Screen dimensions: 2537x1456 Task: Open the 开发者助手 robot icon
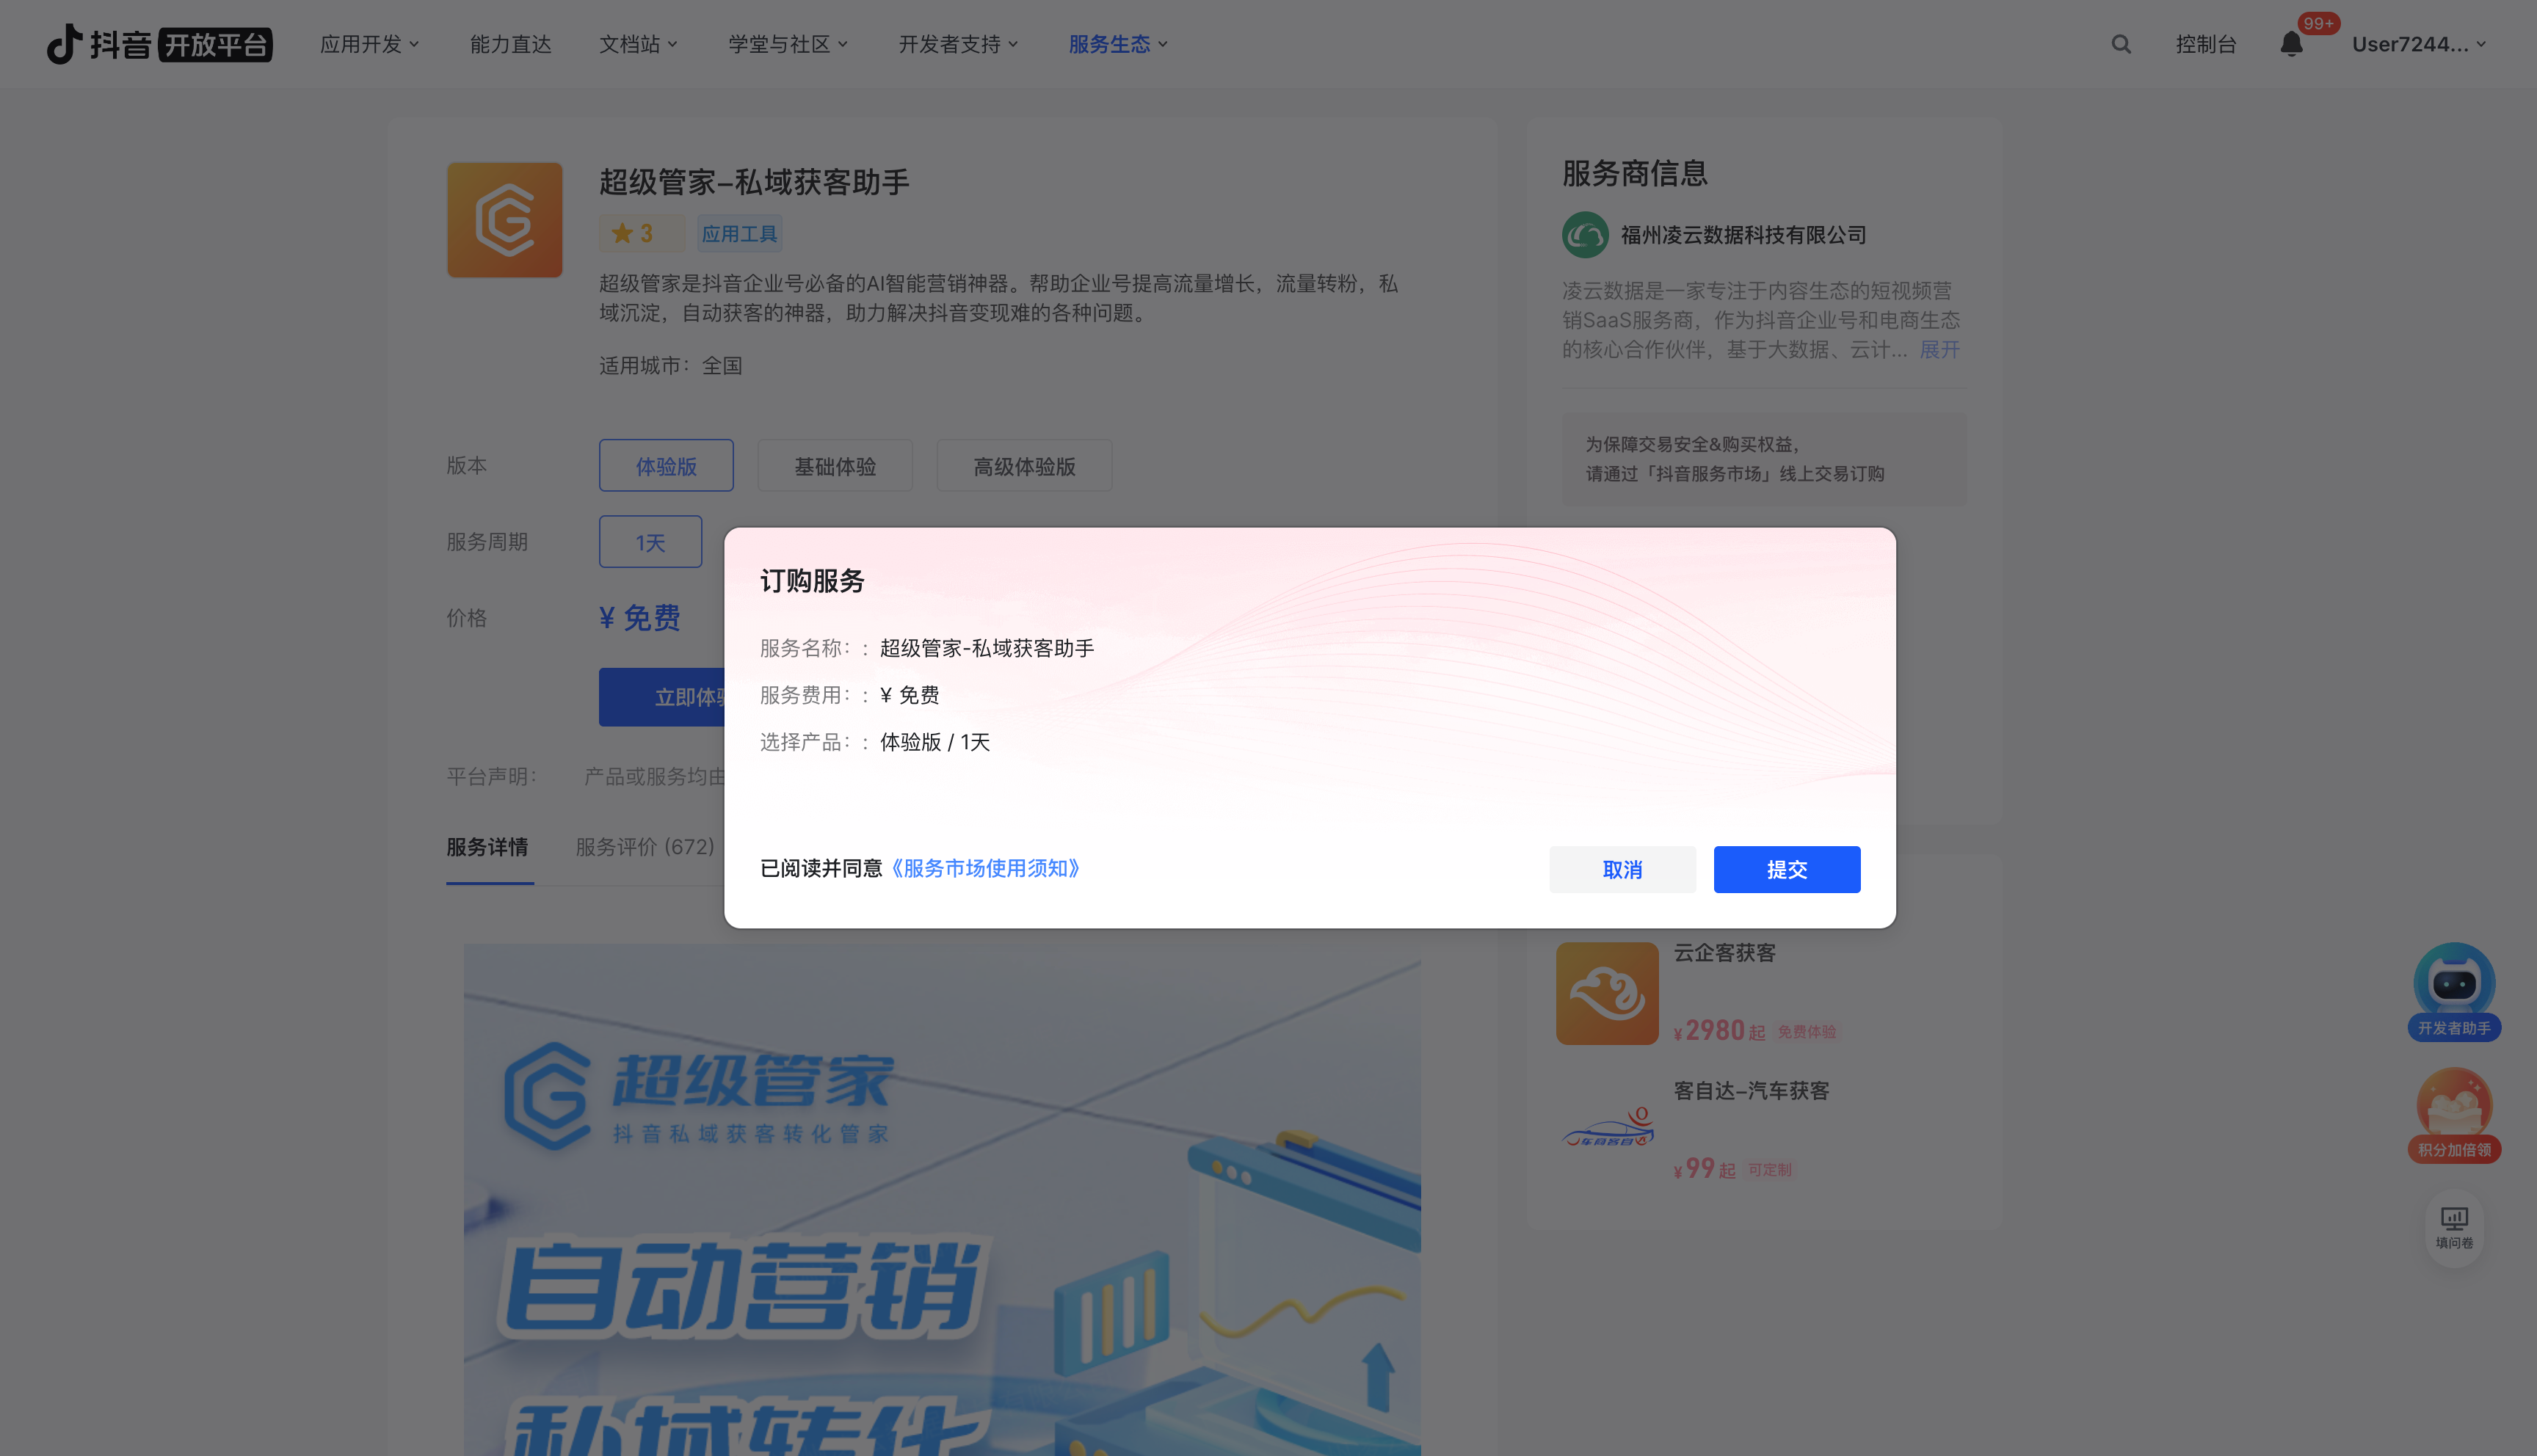coord(2454,991)
